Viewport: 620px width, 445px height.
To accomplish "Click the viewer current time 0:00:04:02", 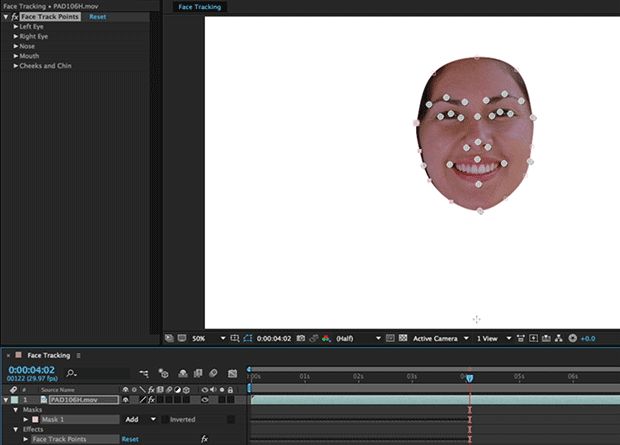I will coord(274,339).
